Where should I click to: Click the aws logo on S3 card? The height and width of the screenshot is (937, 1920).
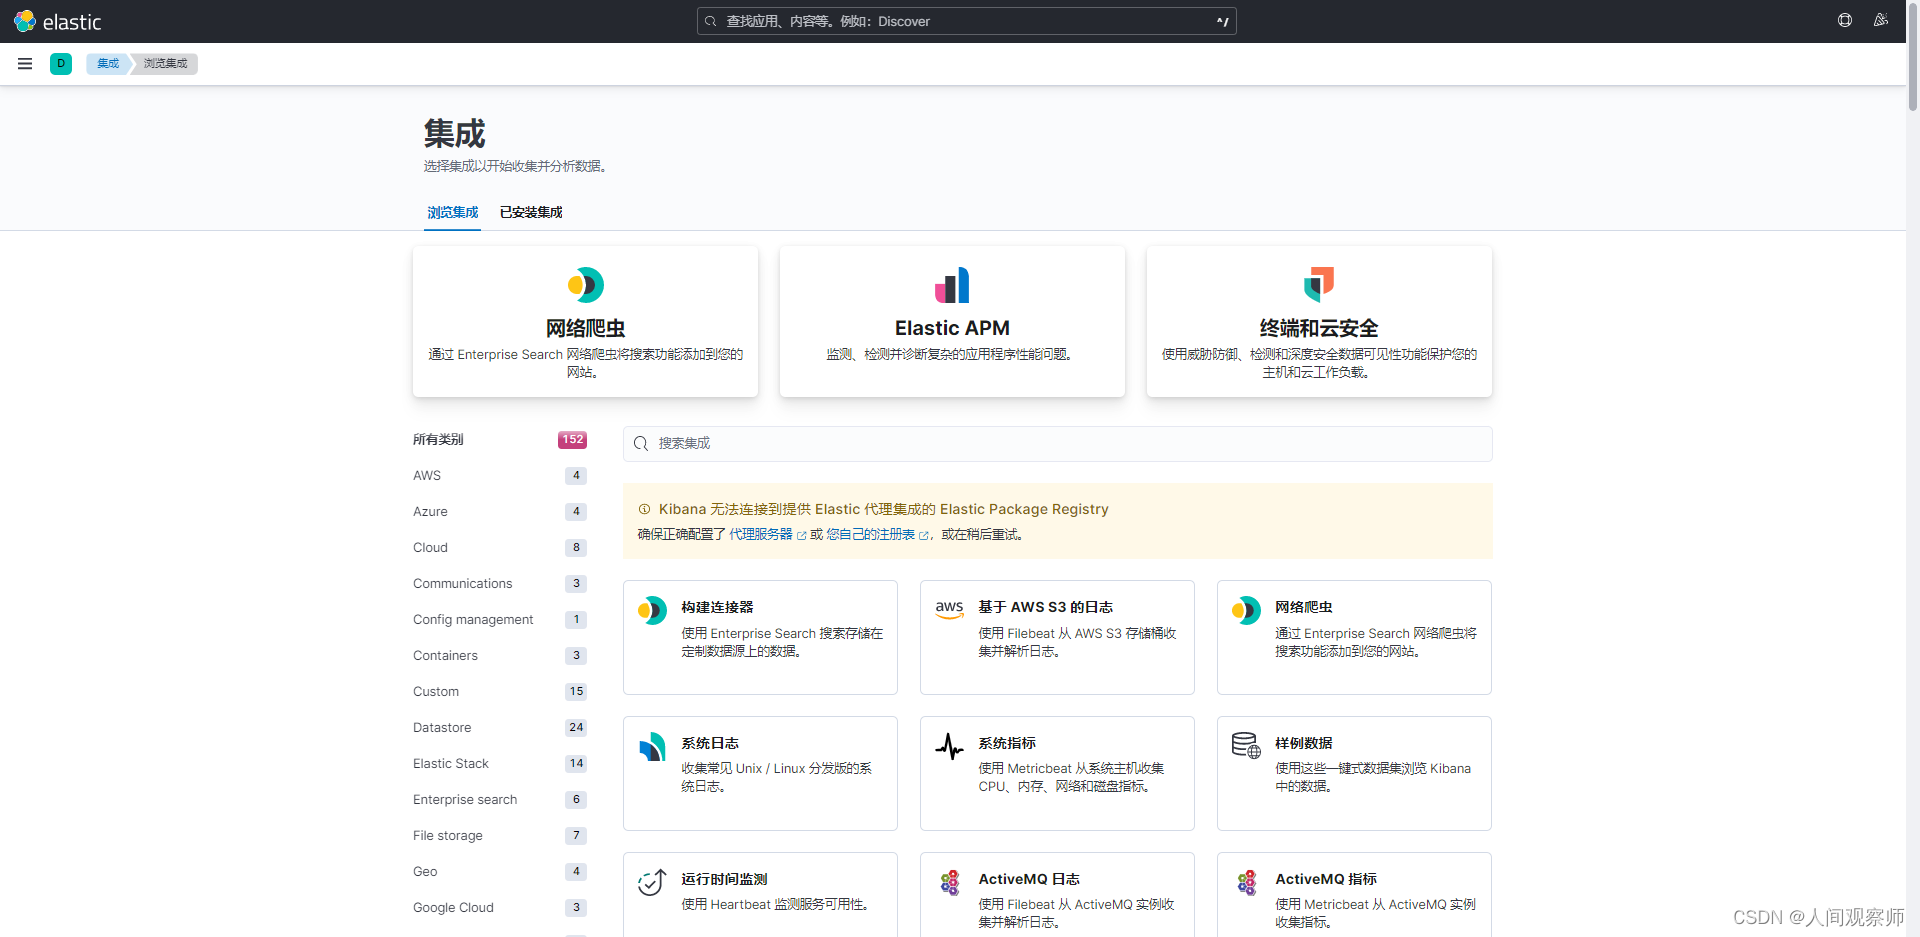click(x=949, y=609)
